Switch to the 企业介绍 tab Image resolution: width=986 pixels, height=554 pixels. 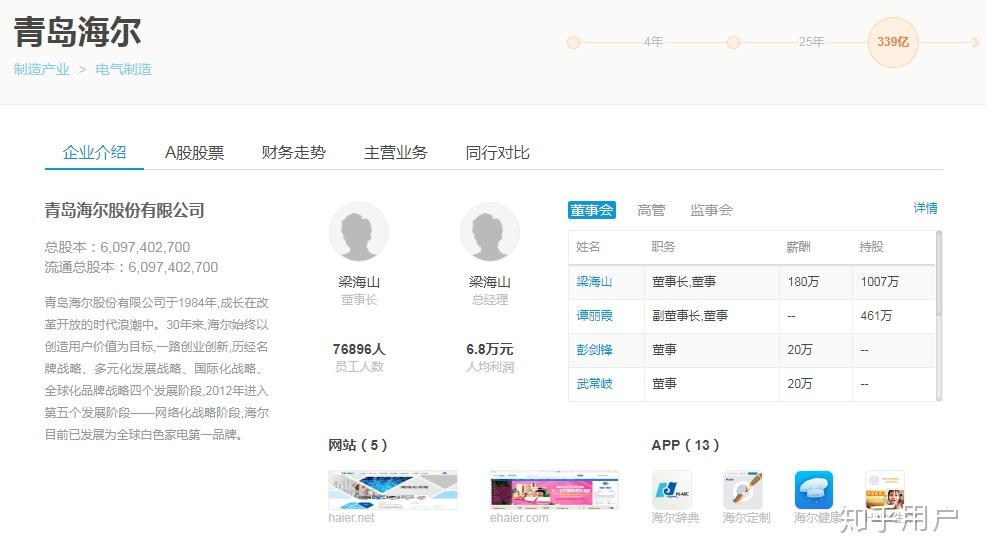pyautogui.click(x=94, y=152)
